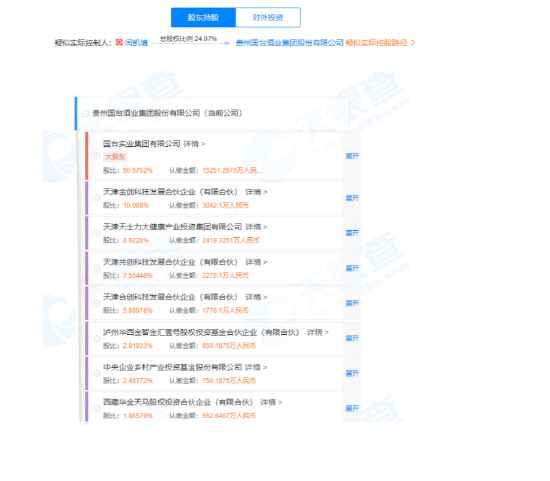This screenshot has width=550, height=481.
Task: Click 展开 on 泸州华西金智金汇壹号 row
Action: click(x=352, y=338)
